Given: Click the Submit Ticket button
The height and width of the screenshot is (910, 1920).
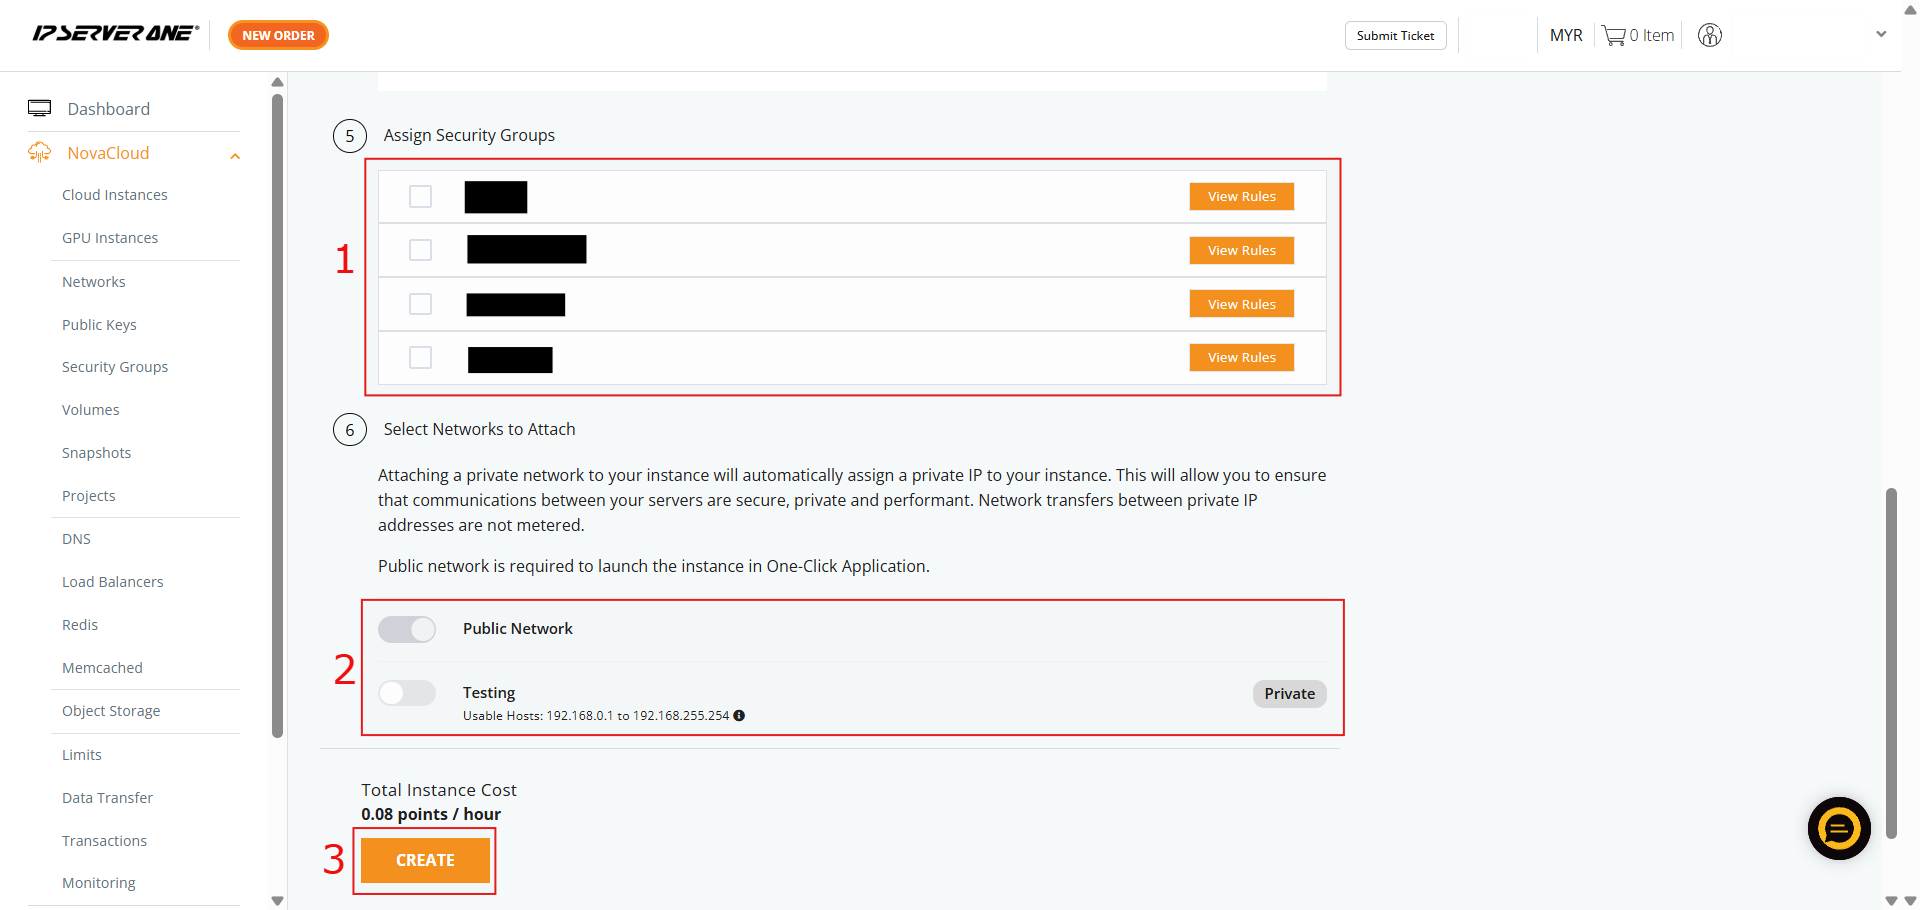Looking at the screenshot, I should point(1395,36).
